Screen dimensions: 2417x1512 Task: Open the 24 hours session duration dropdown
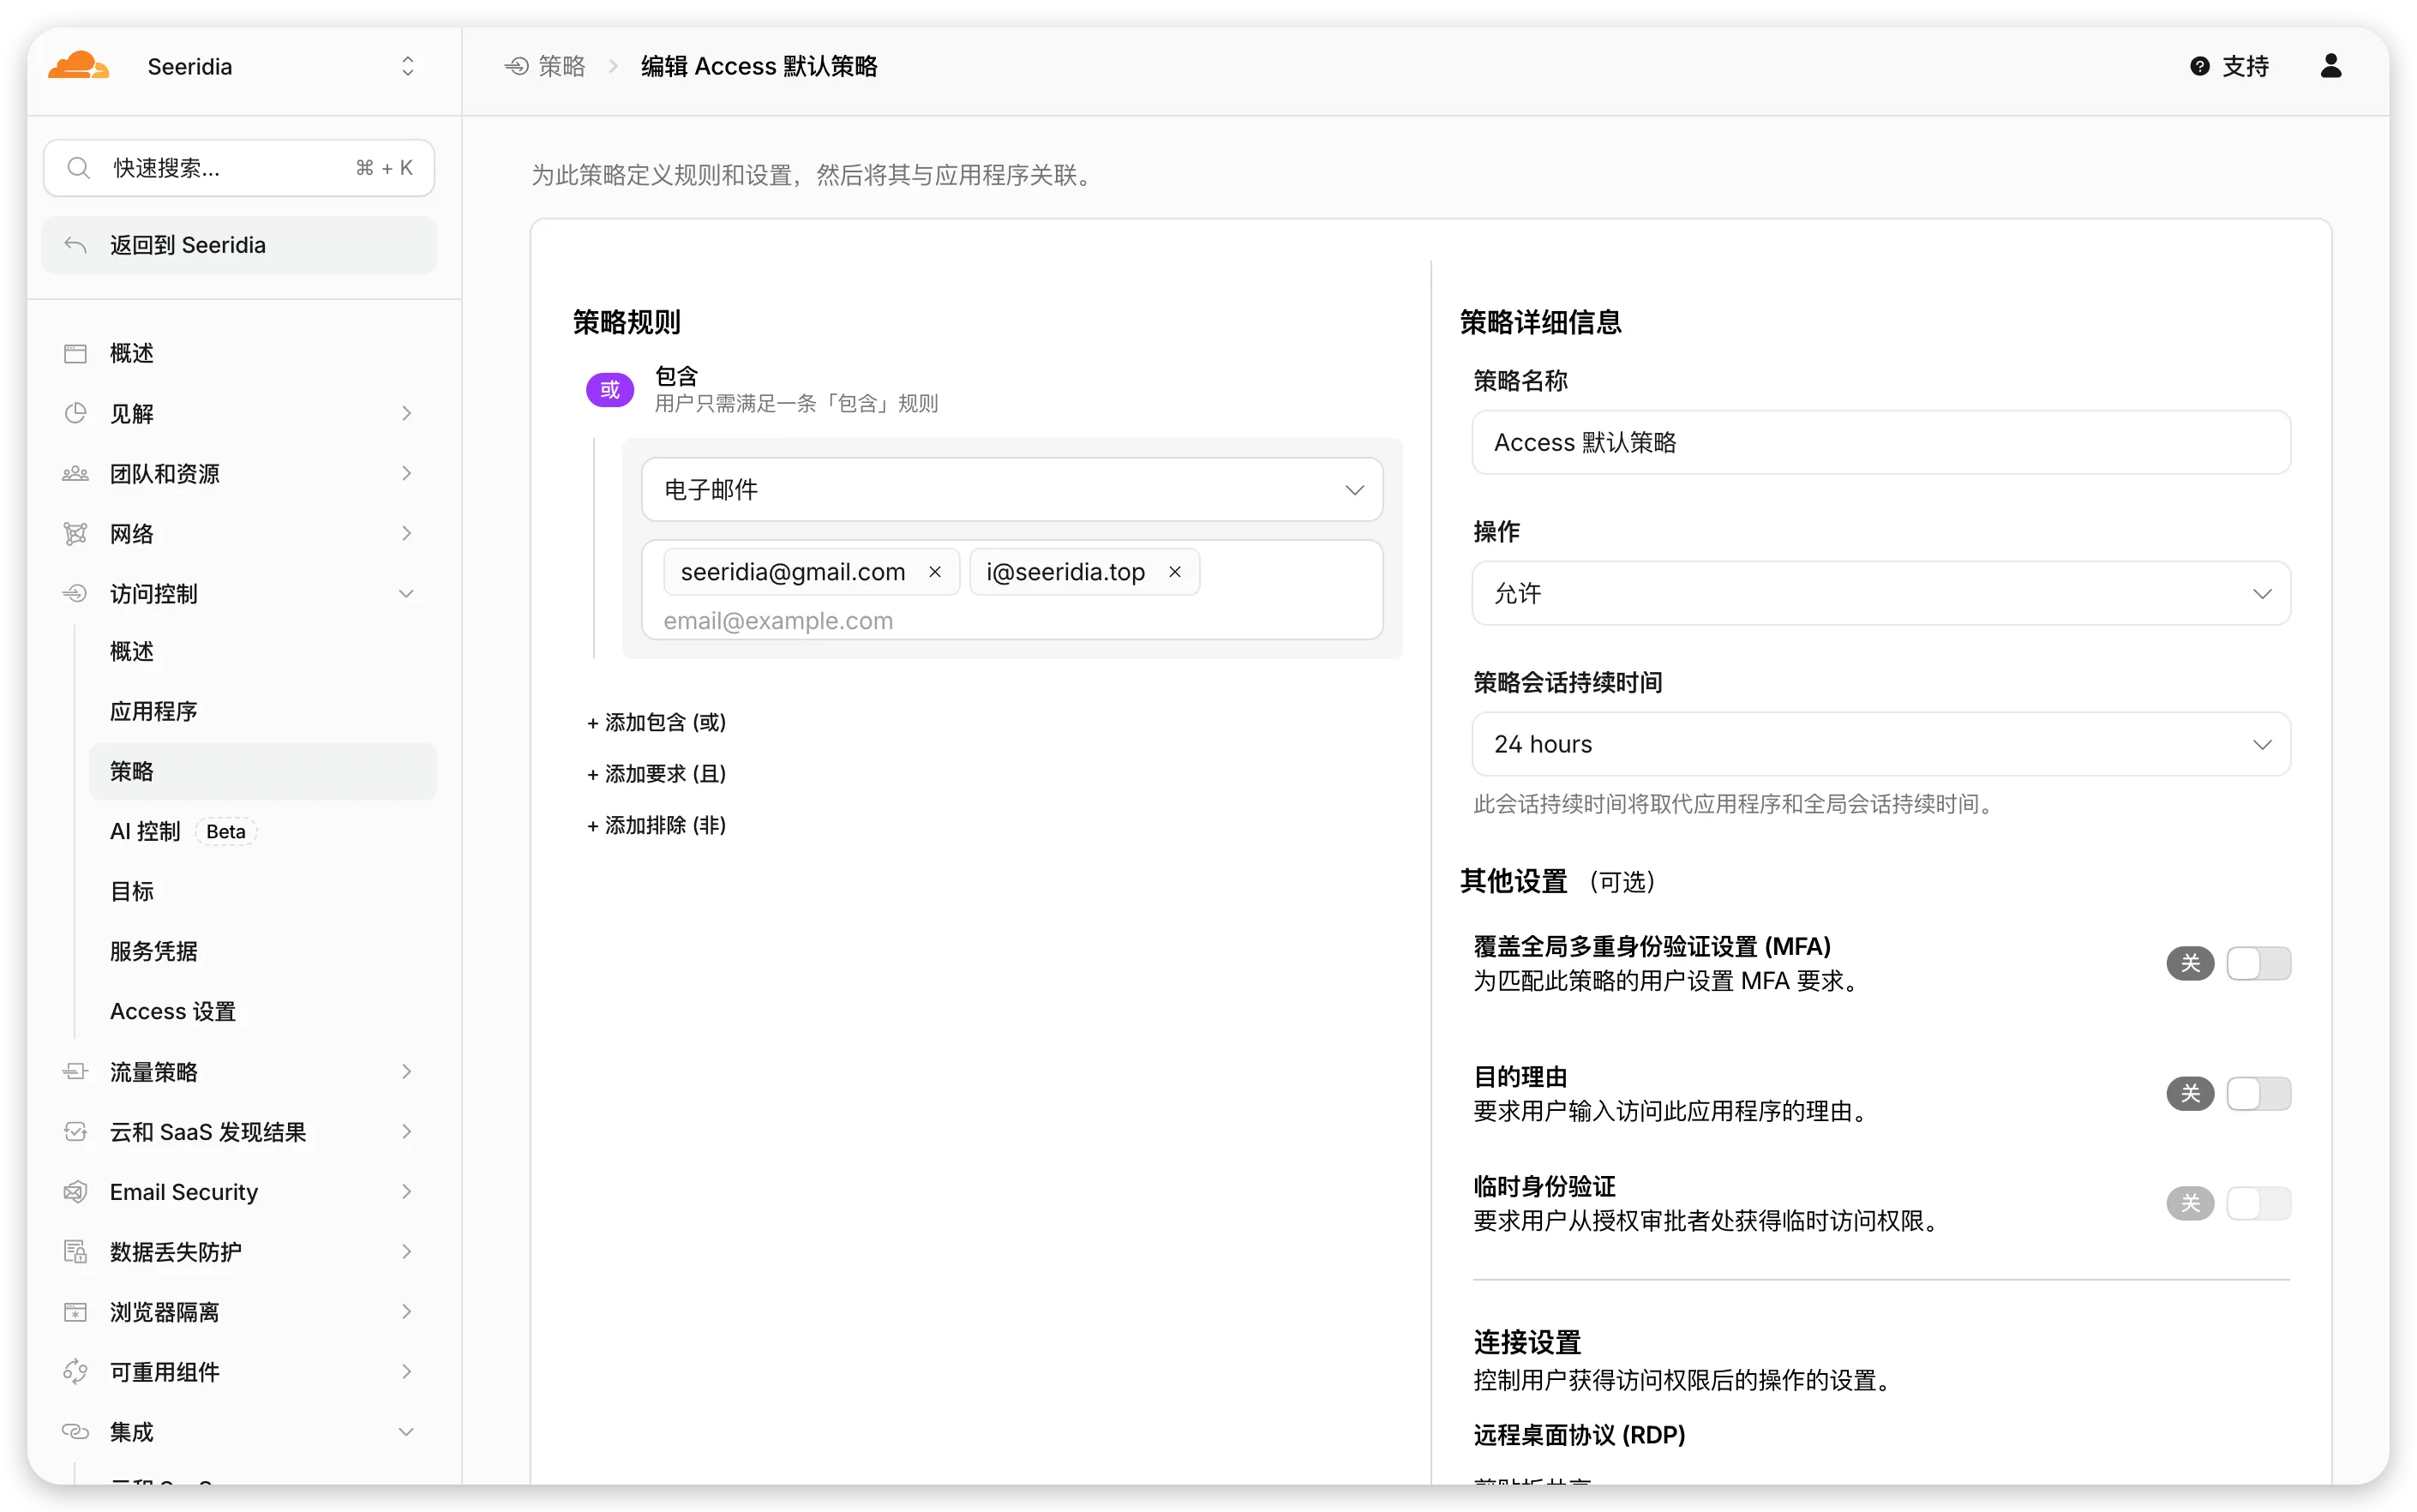click(x=1880, y=744)
